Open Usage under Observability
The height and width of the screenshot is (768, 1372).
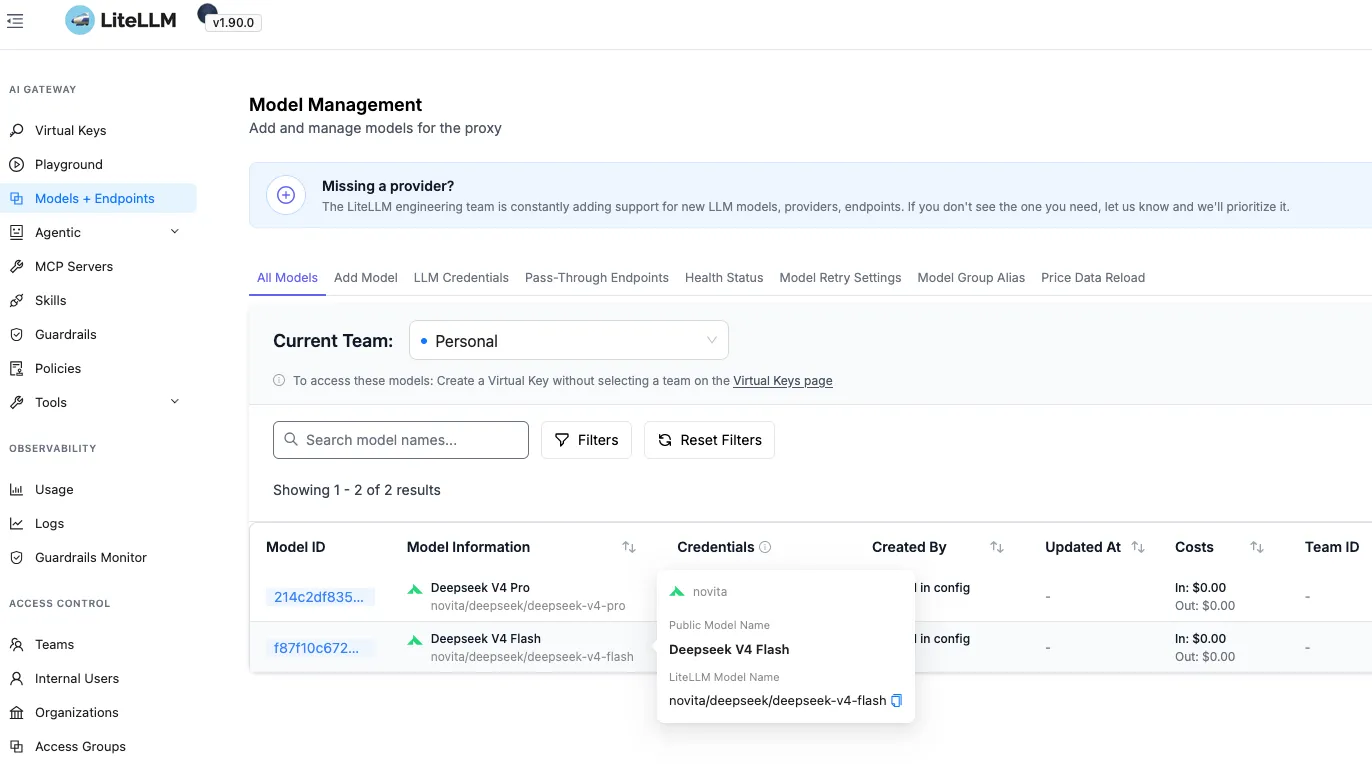tap(54, 489)
